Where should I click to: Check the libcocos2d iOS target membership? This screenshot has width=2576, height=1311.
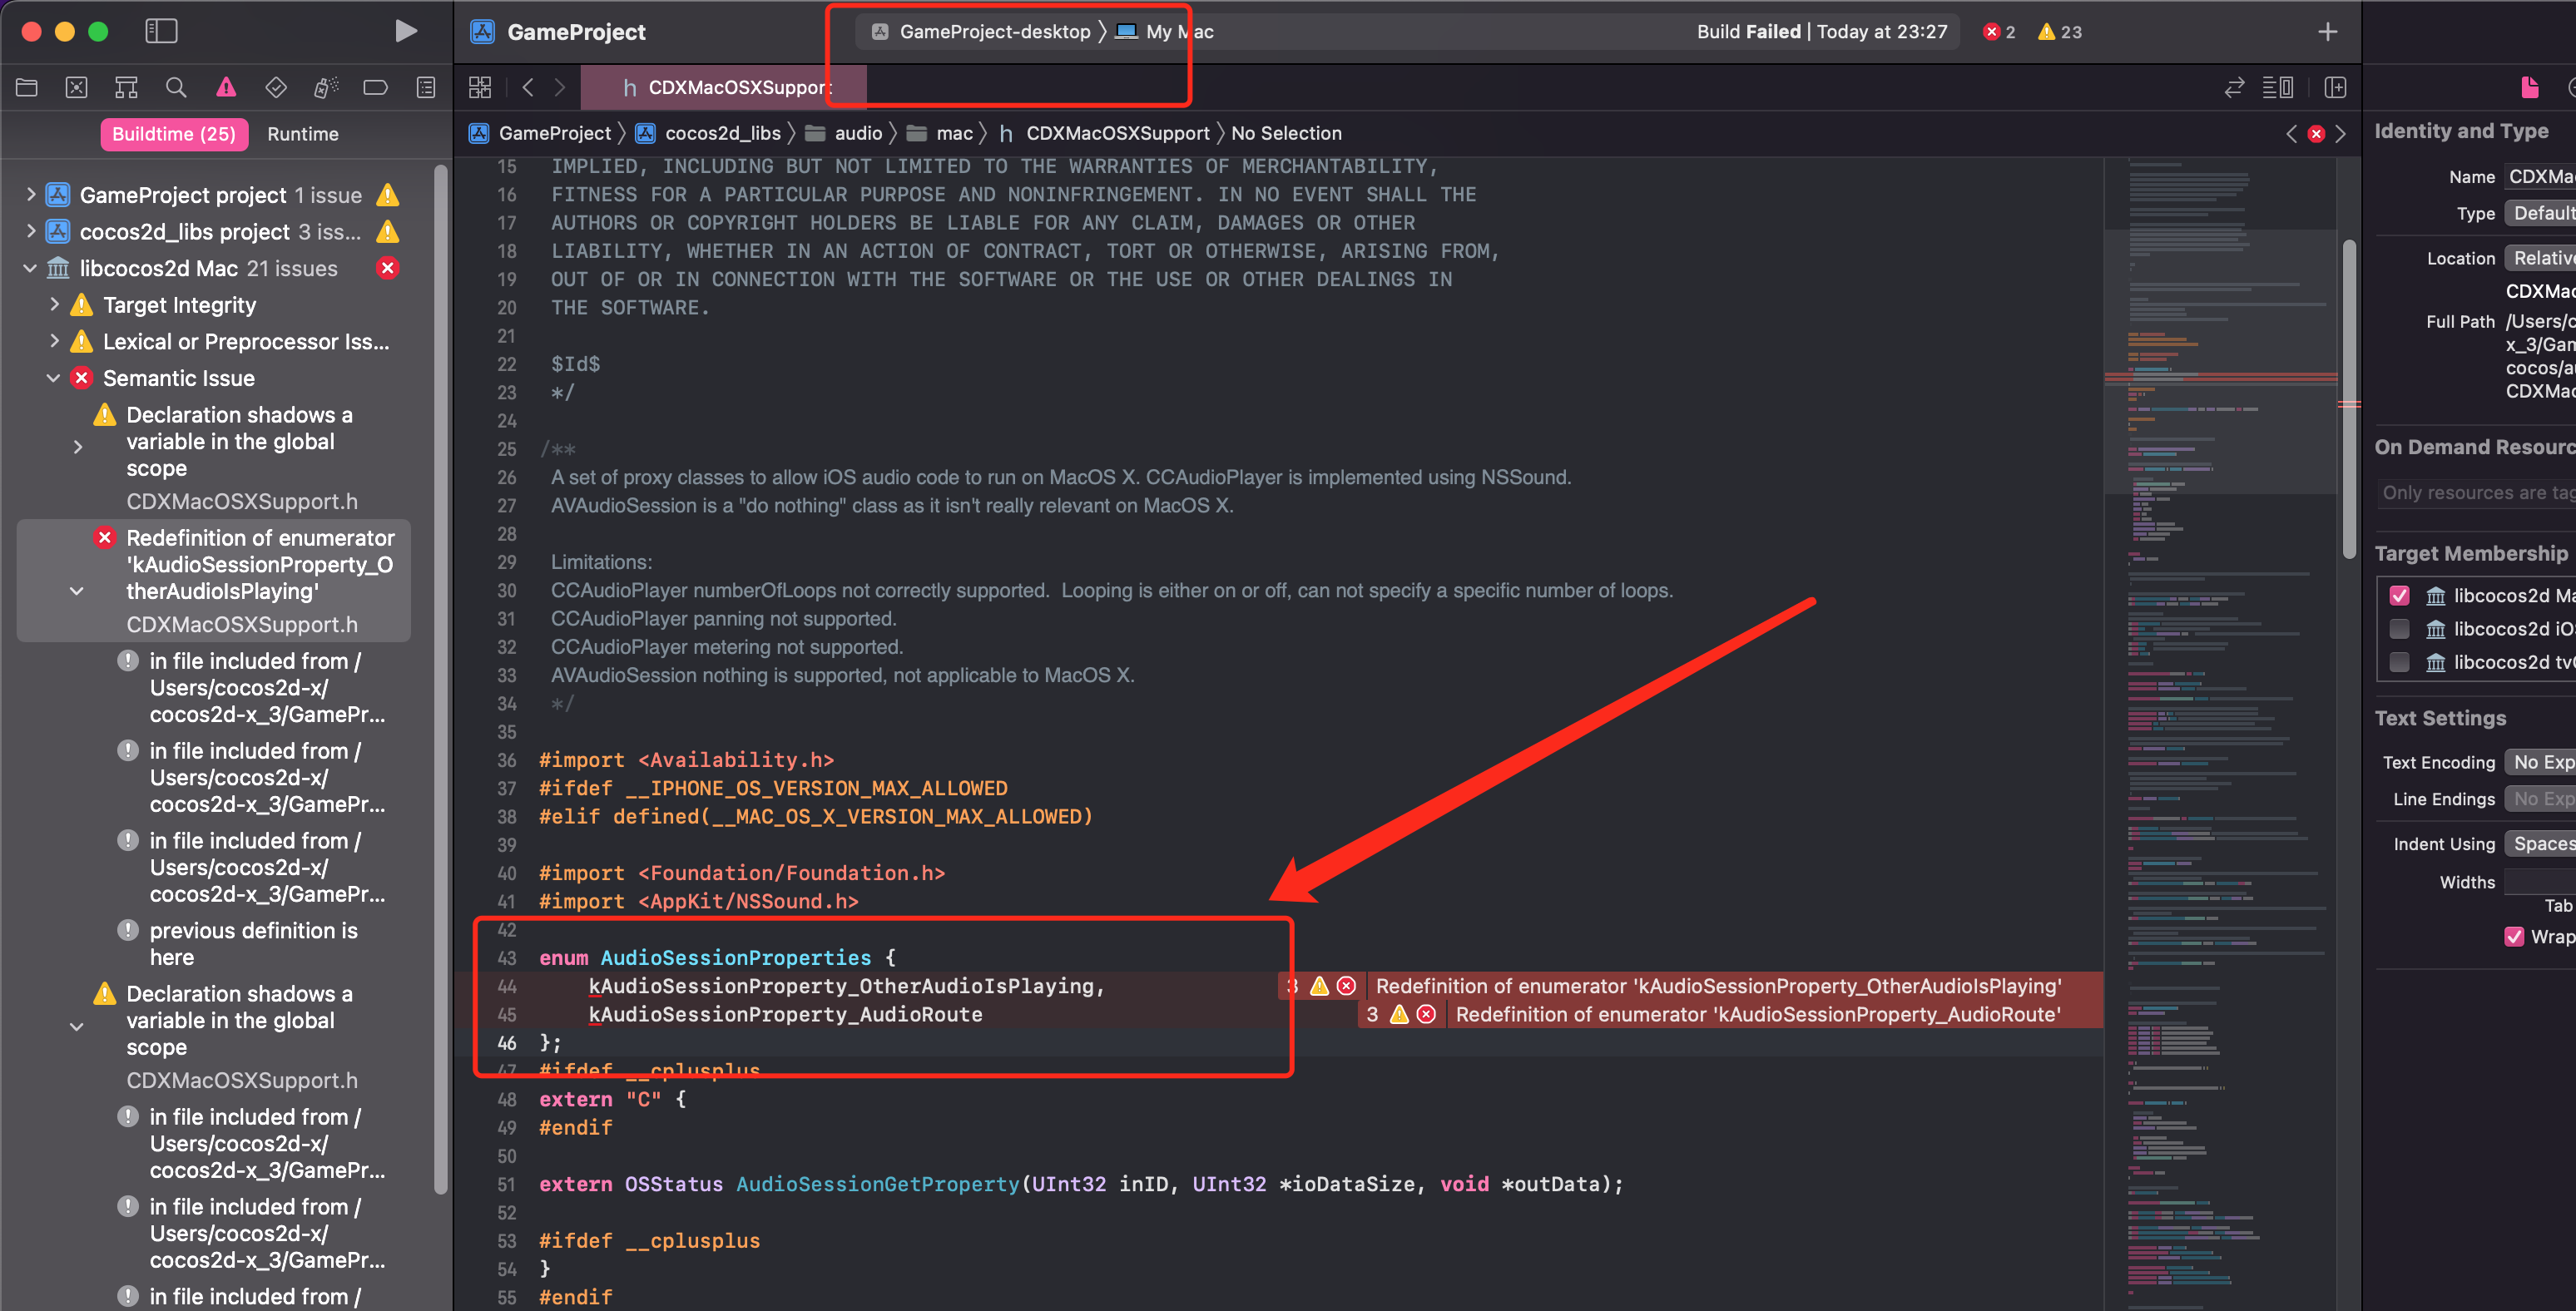2399,629
